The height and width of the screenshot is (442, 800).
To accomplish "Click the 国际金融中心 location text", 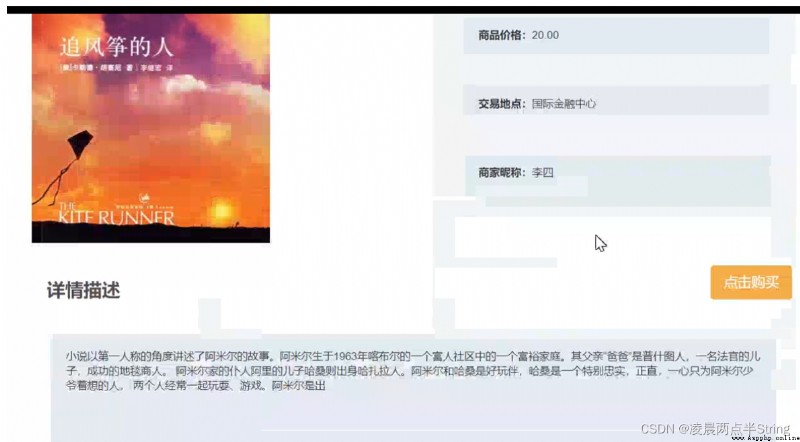I will 564,104.
